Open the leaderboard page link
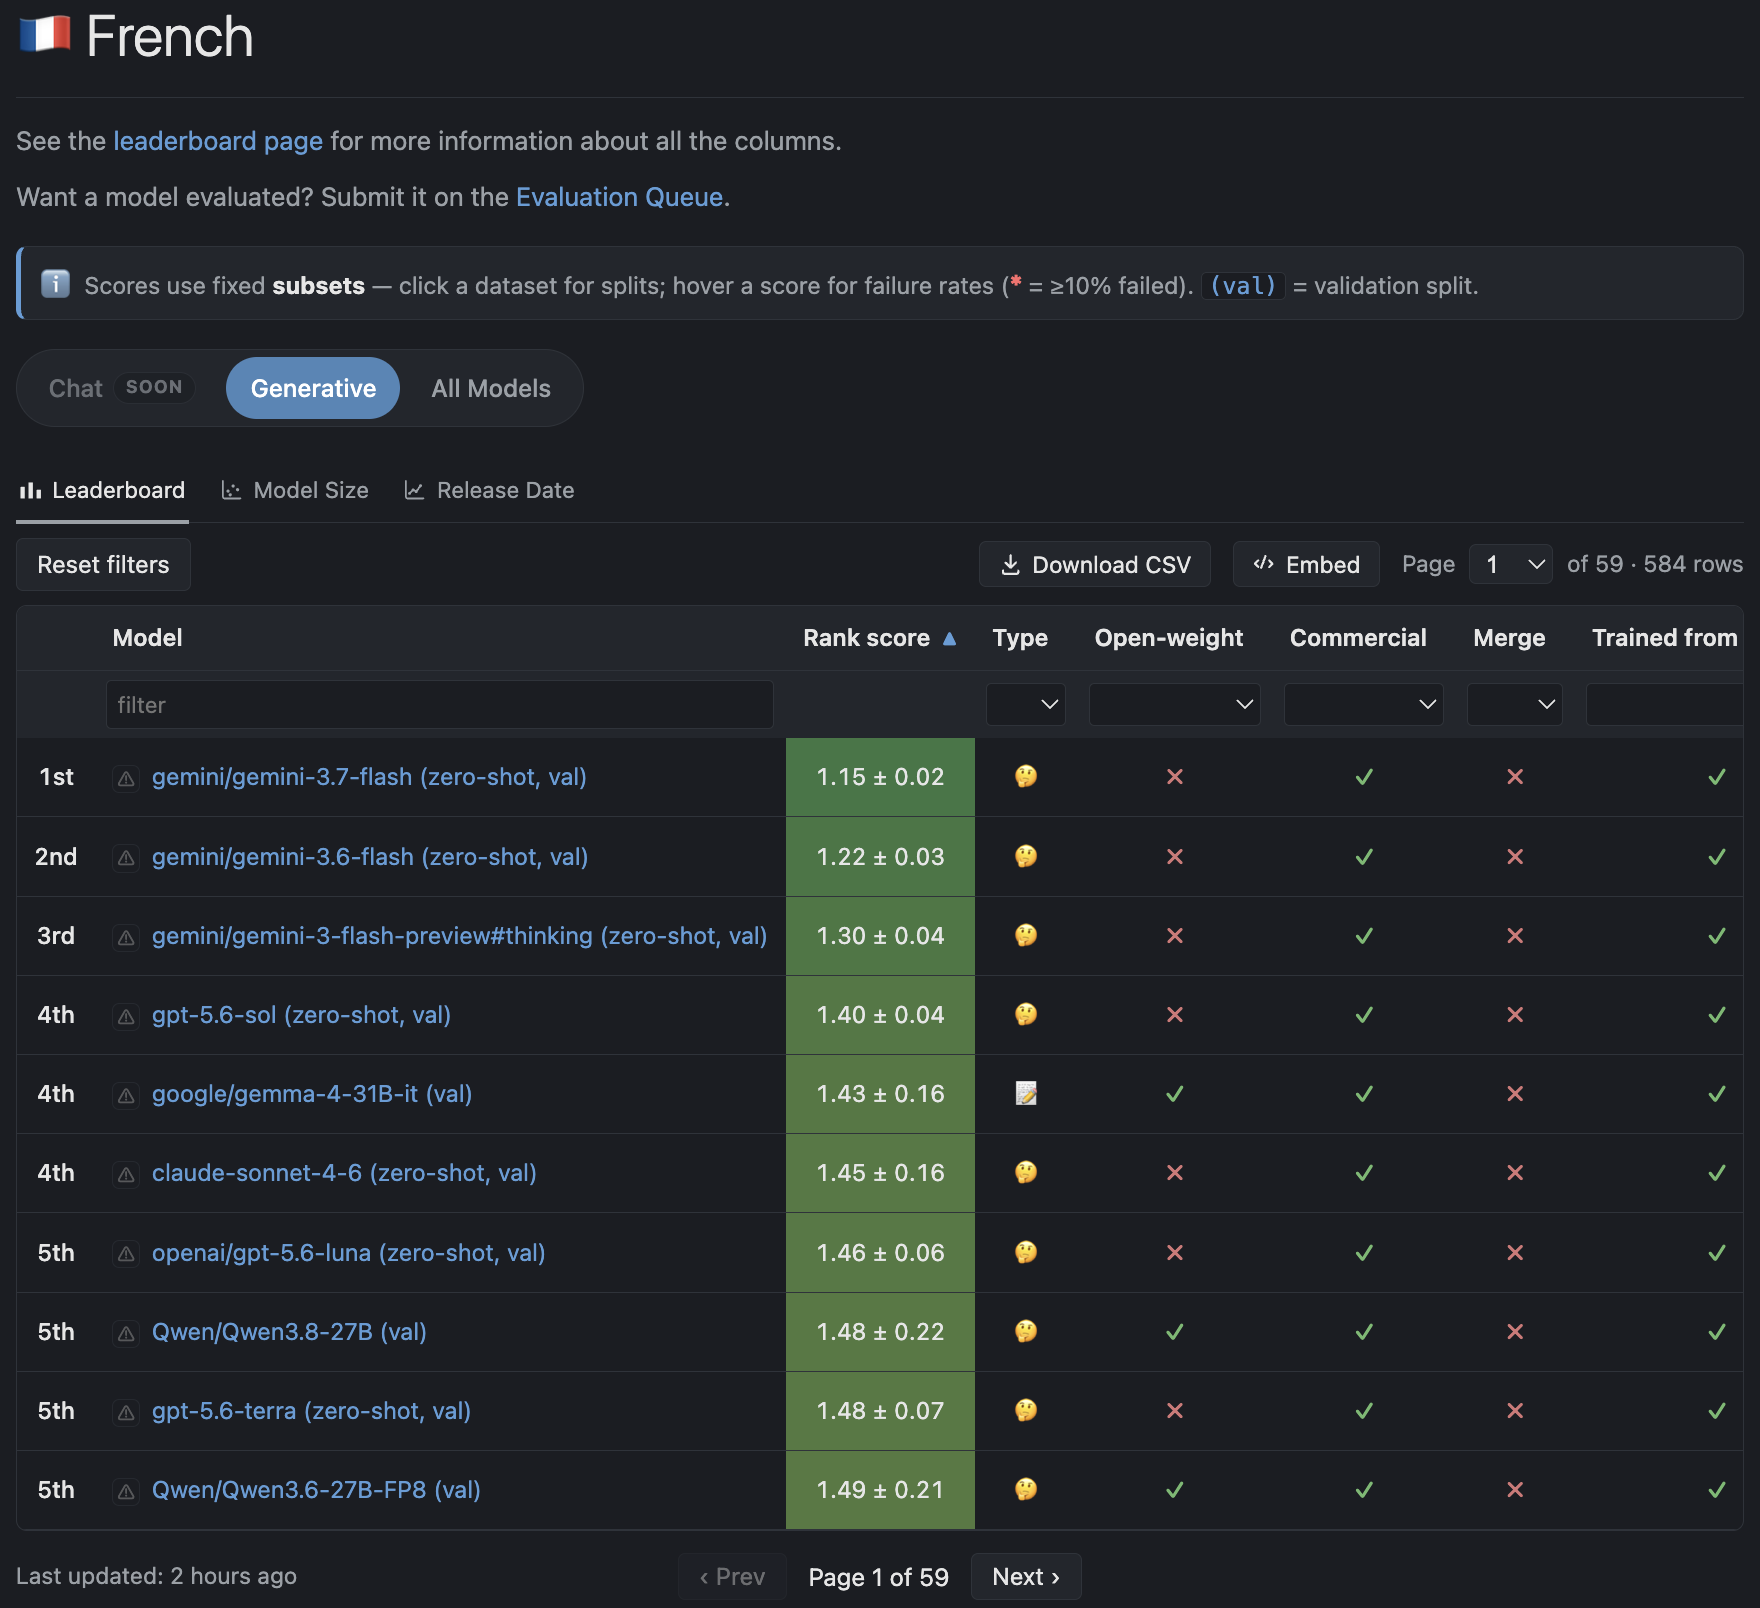Viewport: 1760px width, 1608px height. click(x=218, y=141)
